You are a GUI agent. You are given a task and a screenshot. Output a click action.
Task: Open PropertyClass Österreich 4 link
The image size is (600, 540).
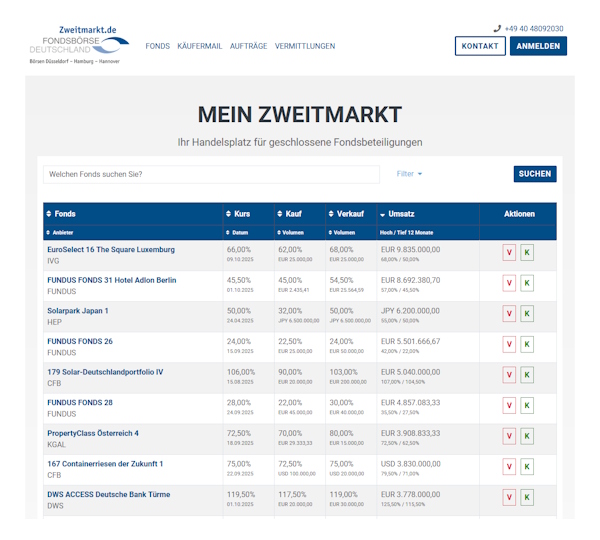tap(93, 433)
